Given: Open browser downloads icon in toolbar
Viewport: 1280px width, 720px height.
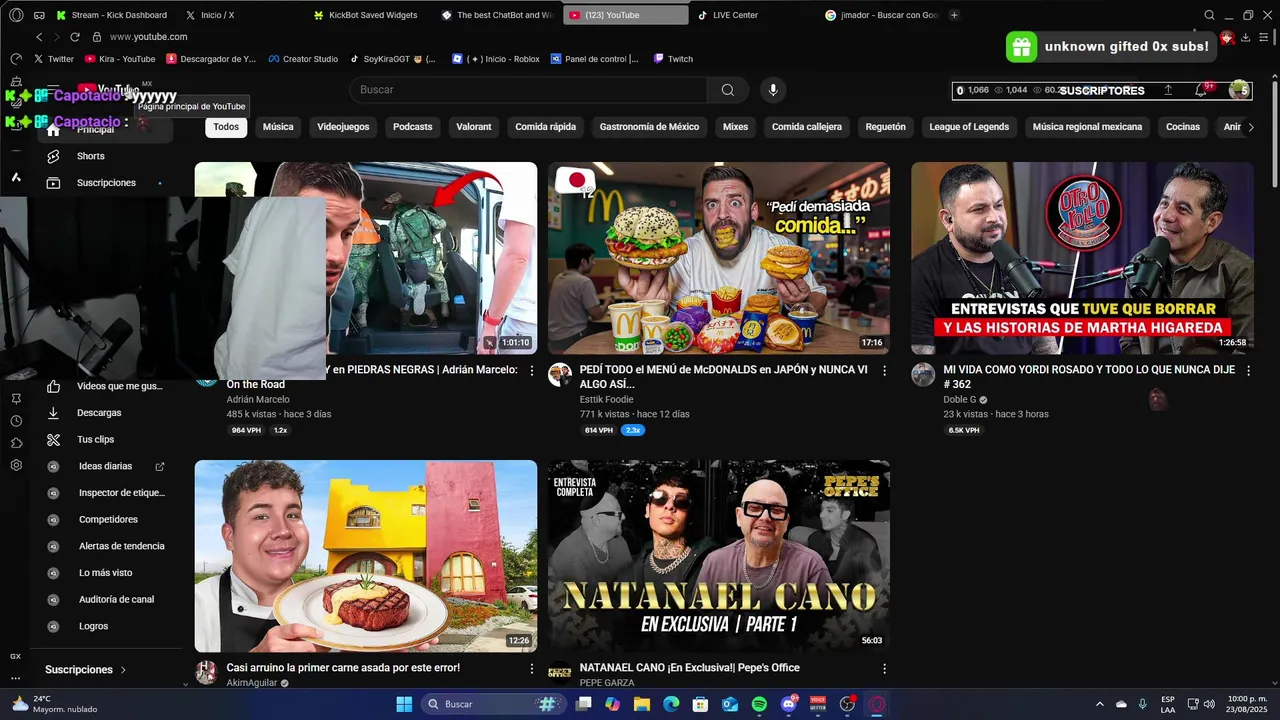Looking at the screenshot, I should [x=1245, y=37].
